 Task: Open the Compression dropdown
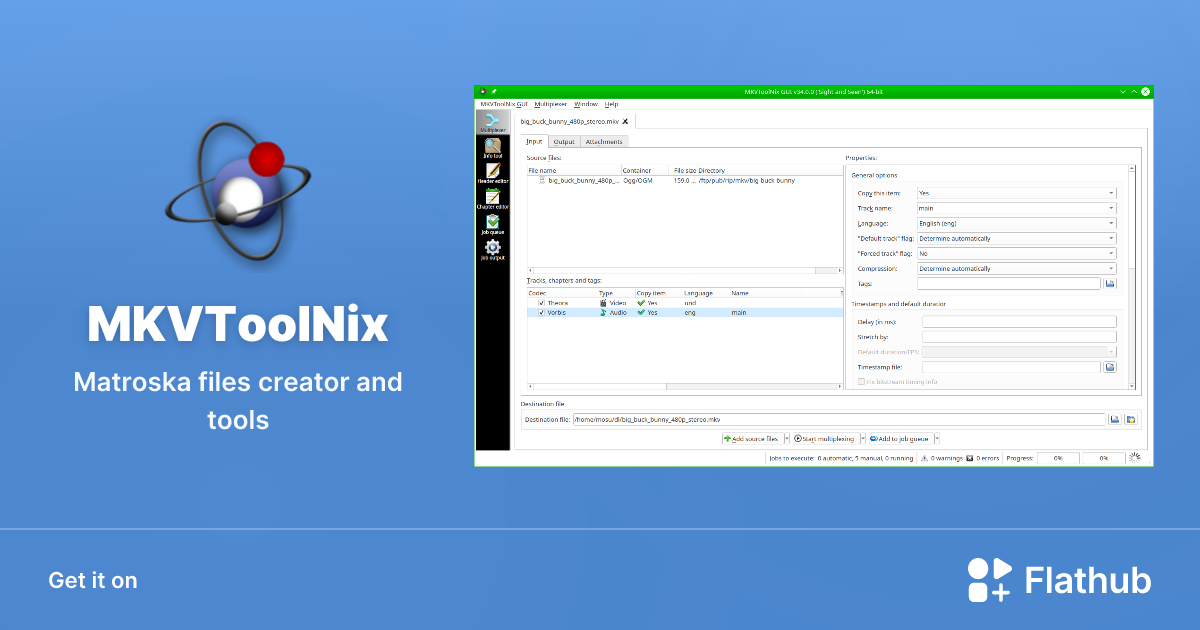click(x=1015, y=268)
